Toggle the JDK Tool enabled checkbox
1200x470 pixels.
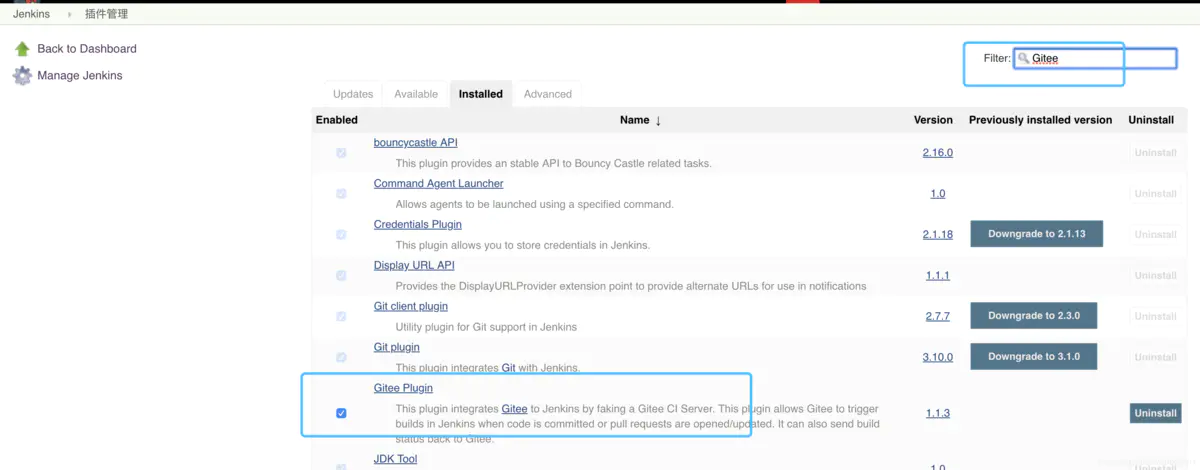coord(341,466)
